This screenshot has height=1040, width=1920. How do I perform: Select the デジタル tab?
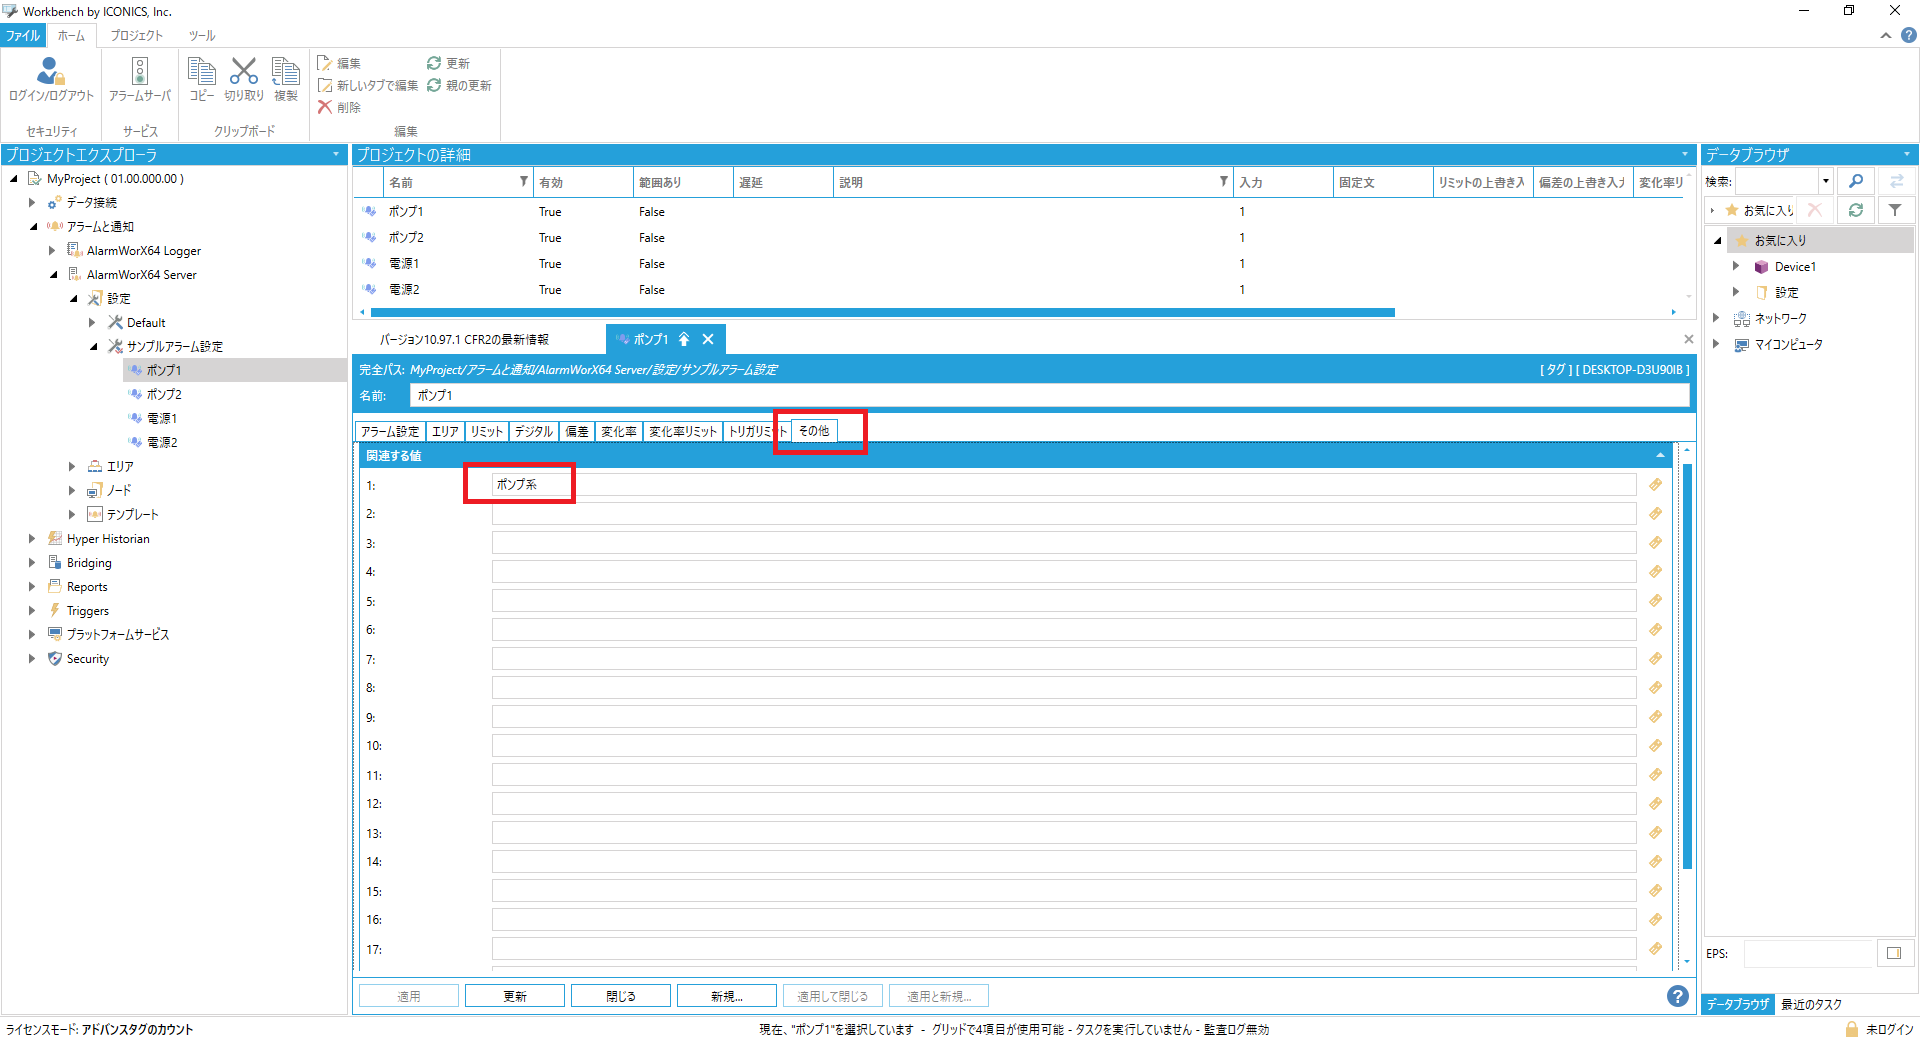pyautogui.click(x=534, y=431)
